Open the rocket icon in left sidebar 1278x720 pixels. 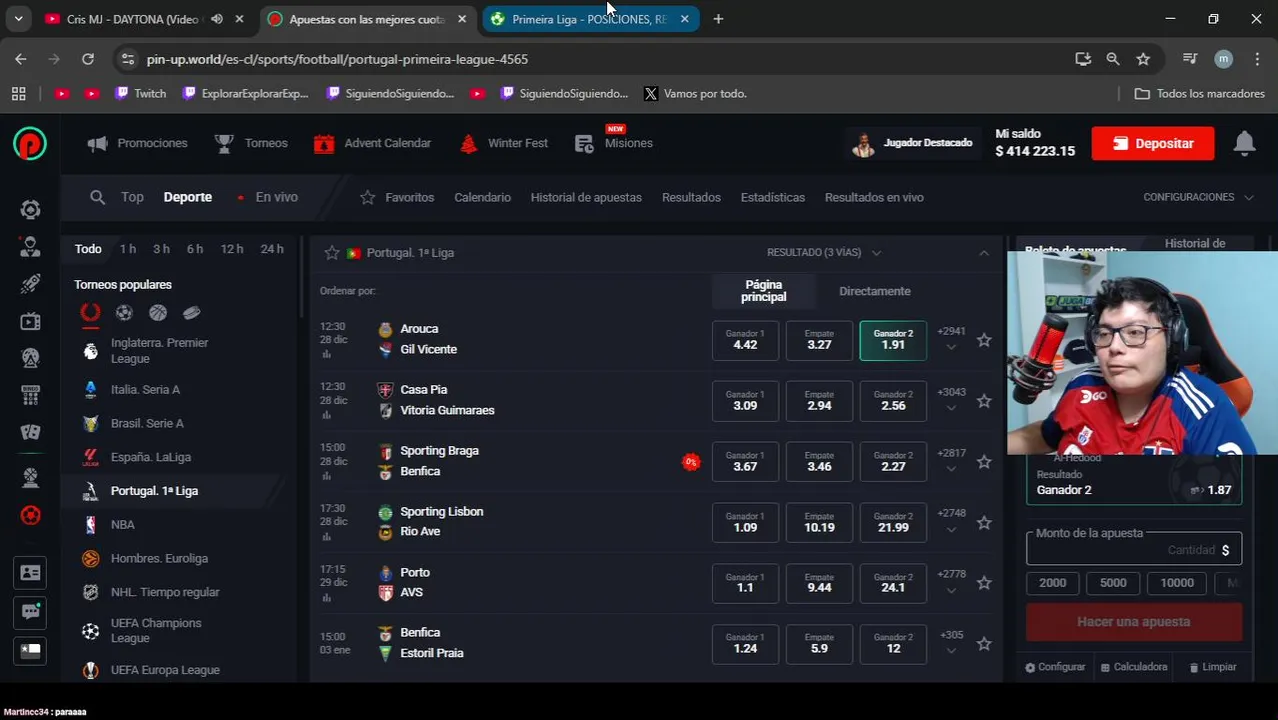point(30,284)
